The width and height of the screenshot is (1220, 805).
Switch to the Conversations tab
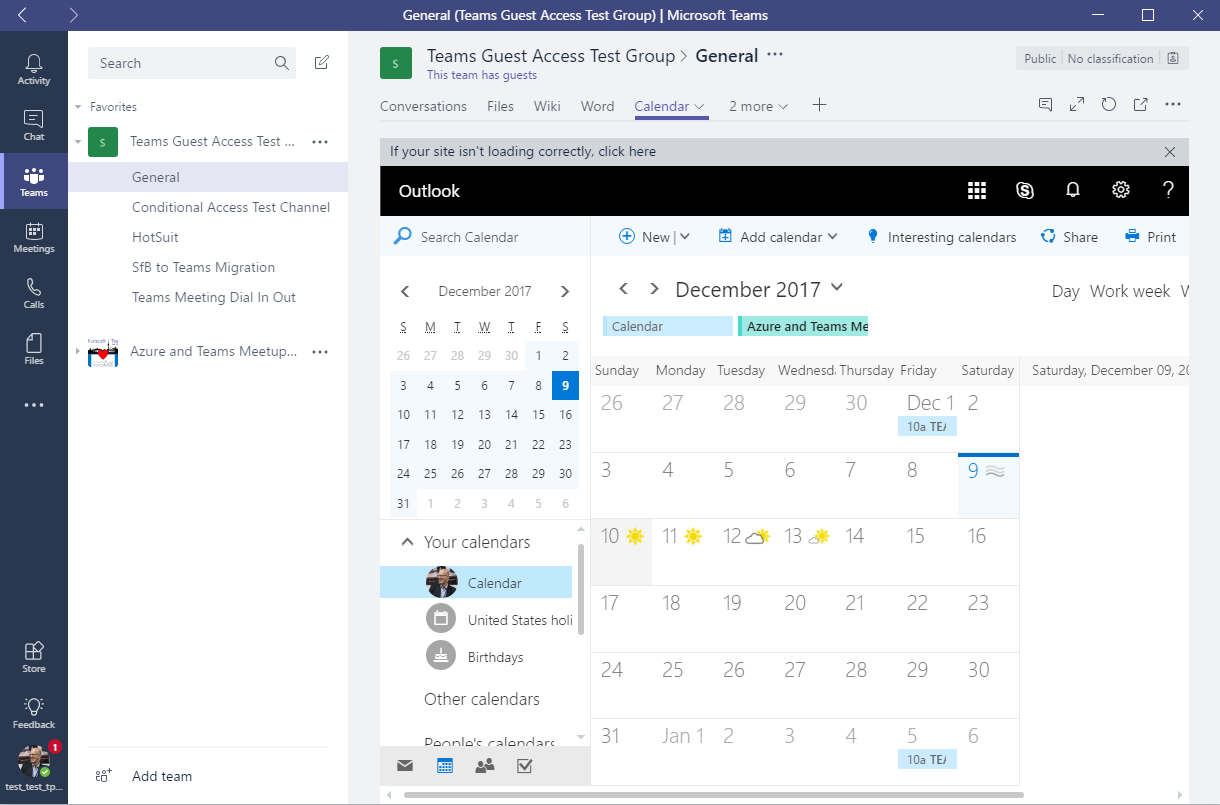click(423, 106)
